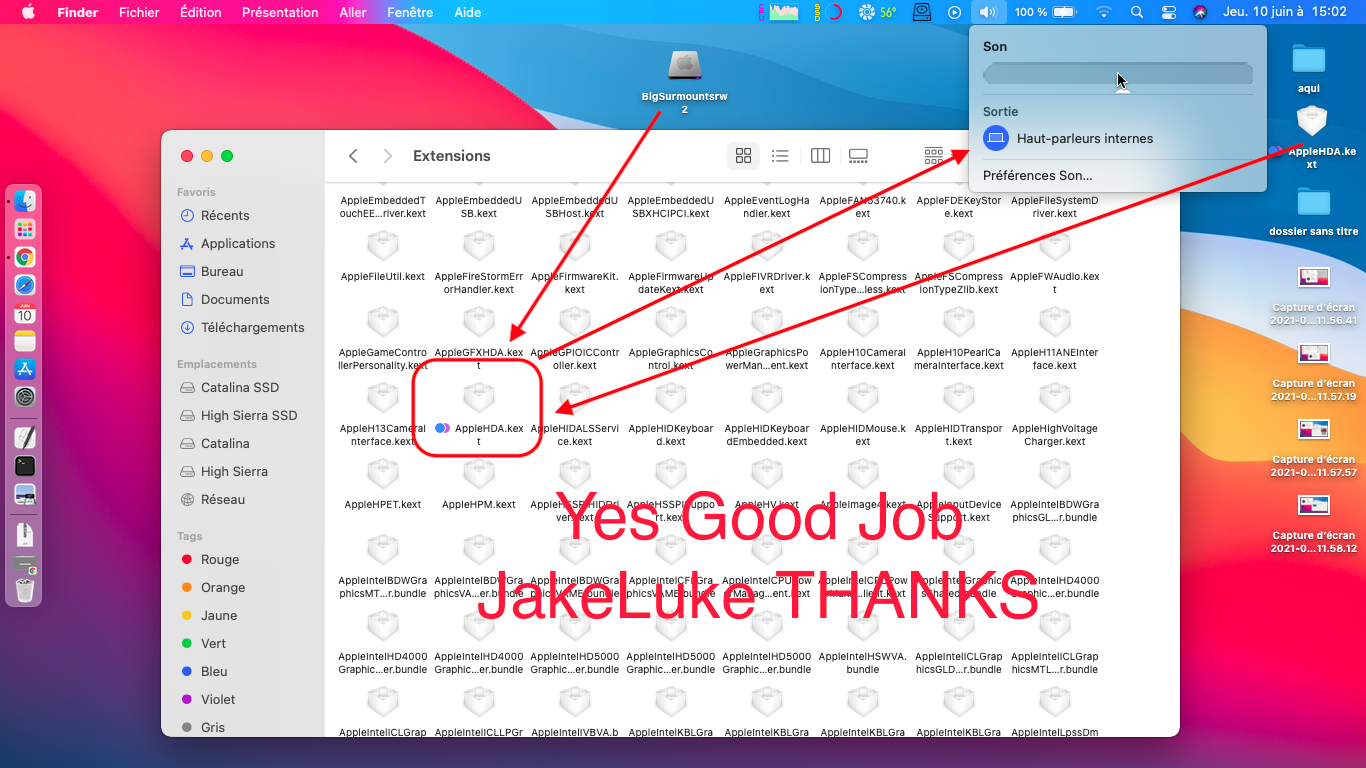The width and height of the screenshot is (1366, 768).
Task: Open Calendar from the Dock
Action: point(25,313)
